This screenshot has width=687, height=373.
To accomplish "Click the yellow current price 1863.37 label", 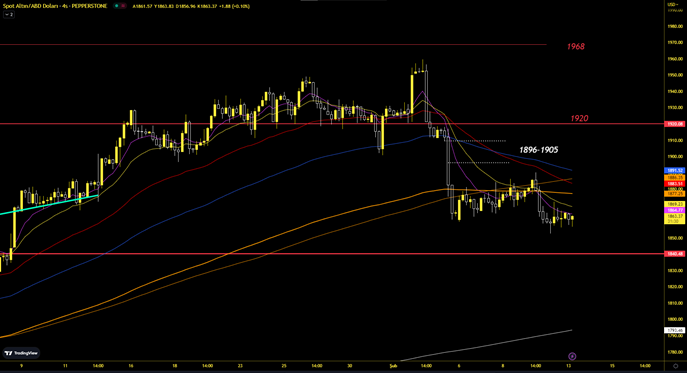I will [x=675, y=217].
